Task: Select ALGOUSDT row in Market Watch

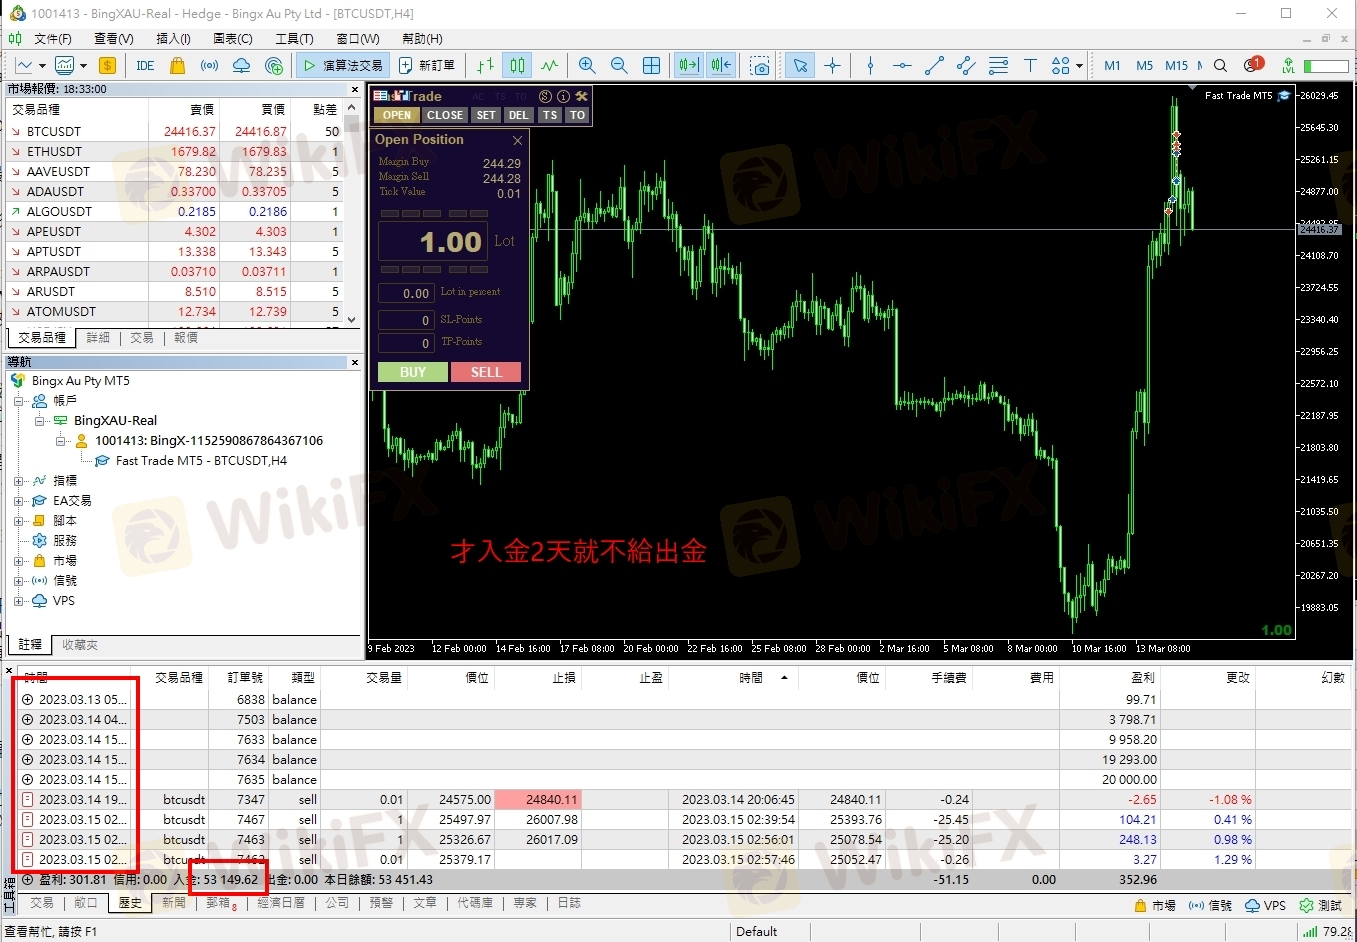Action: click(x=175, y=211)
